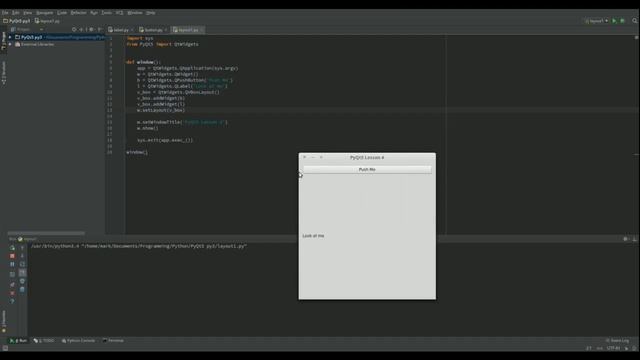This screenshot has height=360, width=640.
Task: Rerun layout1 using the Run panel rerun icon
Action: pyautogui.click(x=12, y=248)
